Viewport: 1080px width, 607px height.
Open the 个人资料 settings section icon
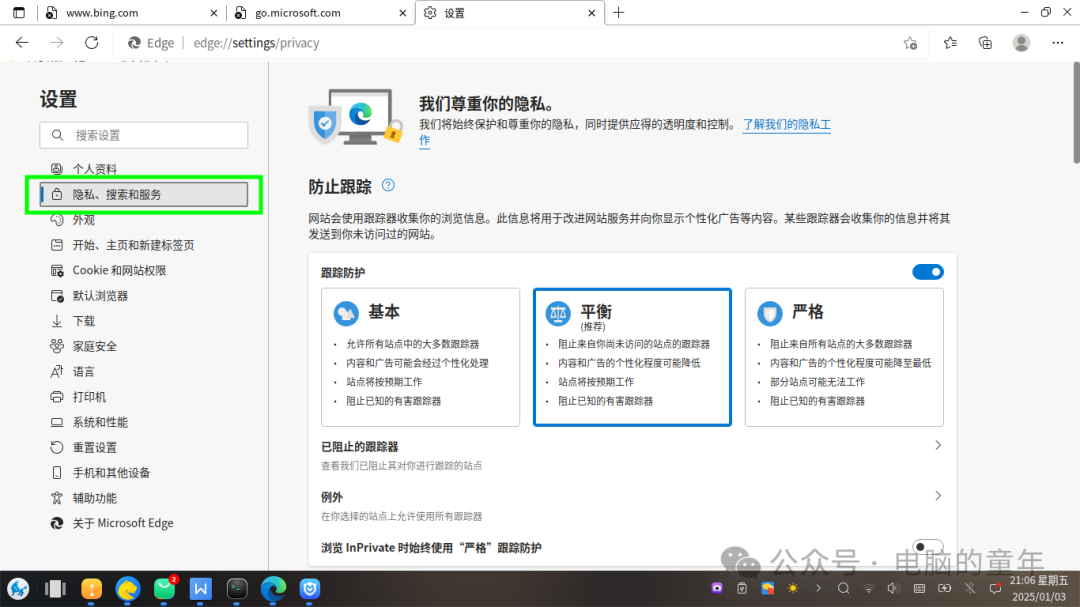click(57, 168)
